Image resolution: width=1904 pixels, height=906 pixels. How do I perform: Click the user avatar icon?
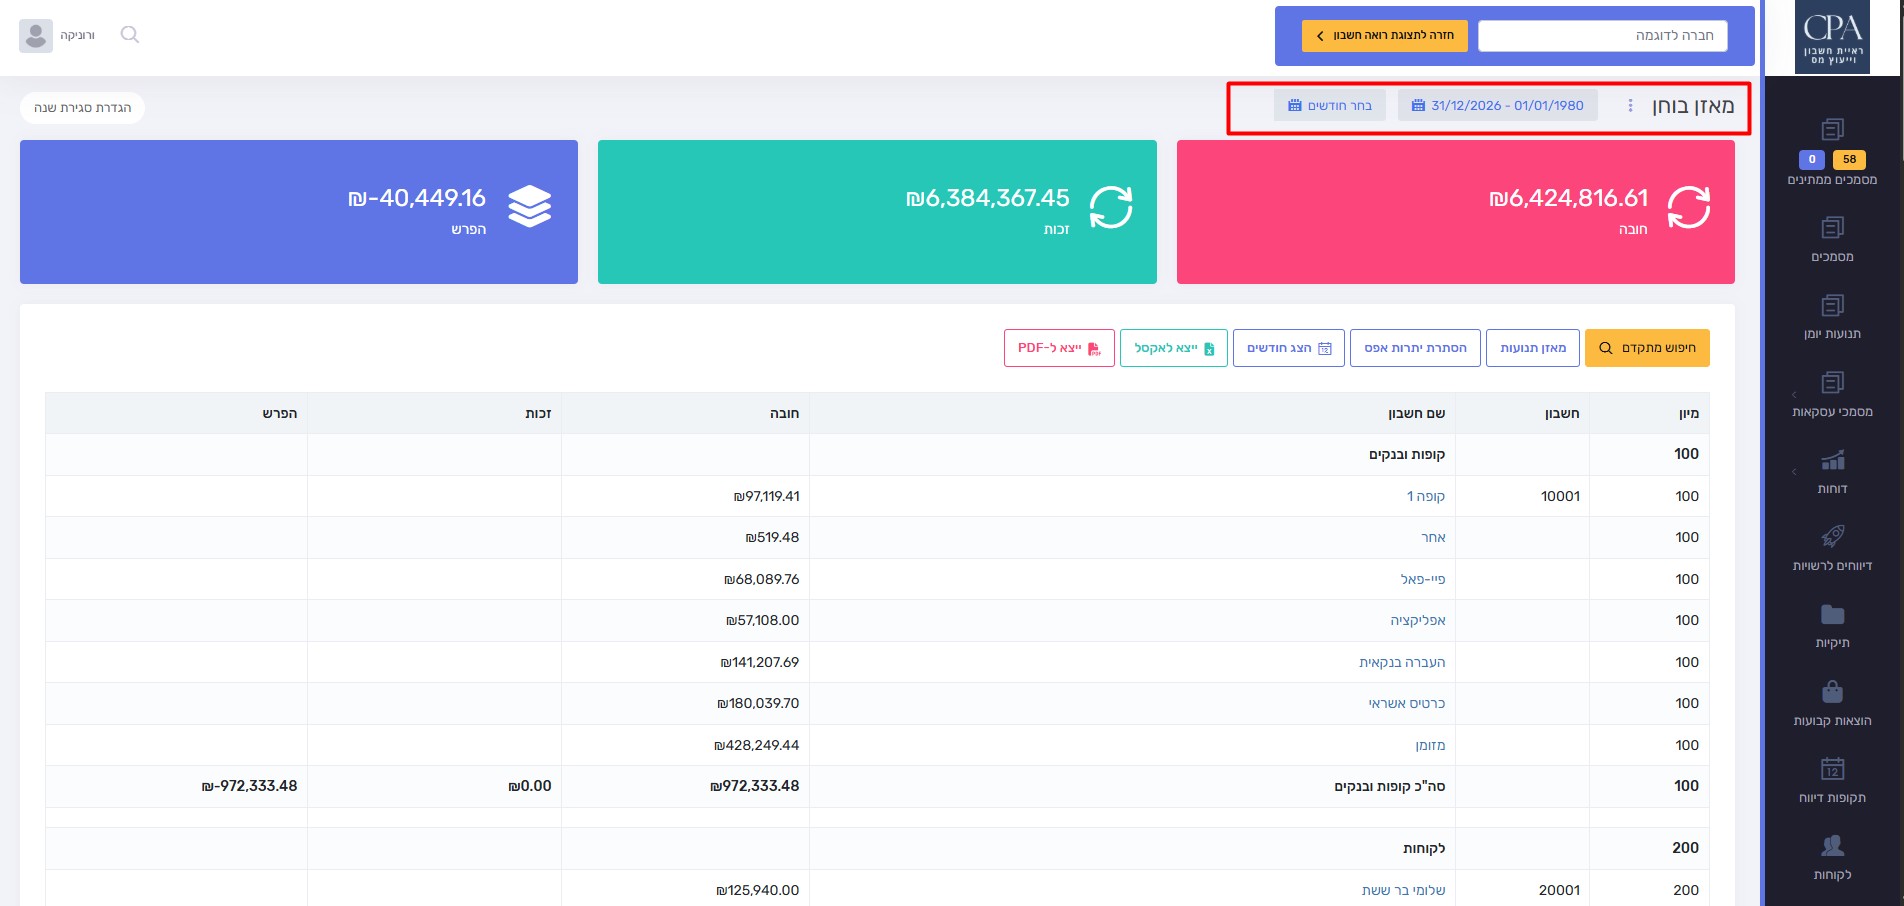pyautogui.click(x=36, y=35)
